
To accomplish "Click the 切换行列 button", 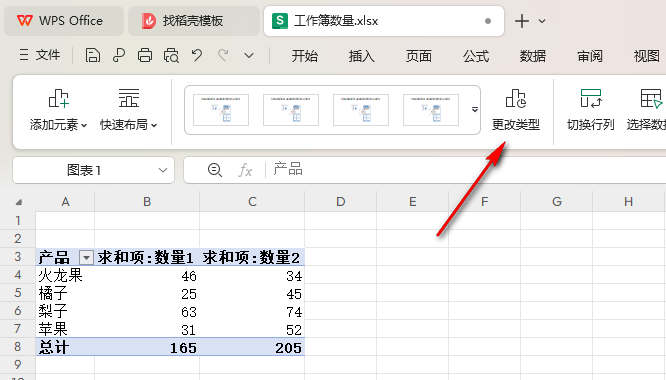I will pos(590,110).
